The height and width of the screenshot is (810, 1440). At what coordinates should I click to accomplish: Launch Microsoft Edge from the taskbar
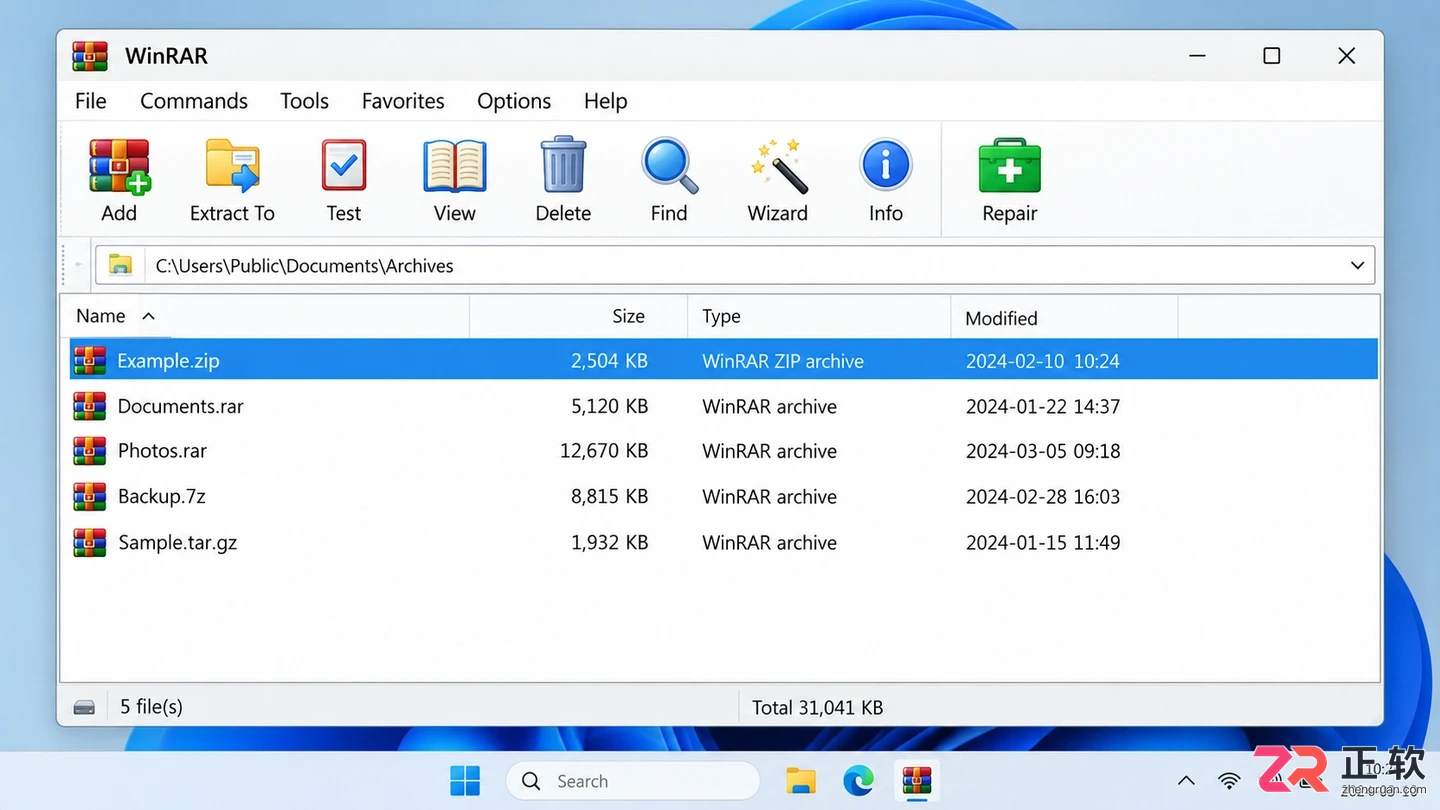858,781
